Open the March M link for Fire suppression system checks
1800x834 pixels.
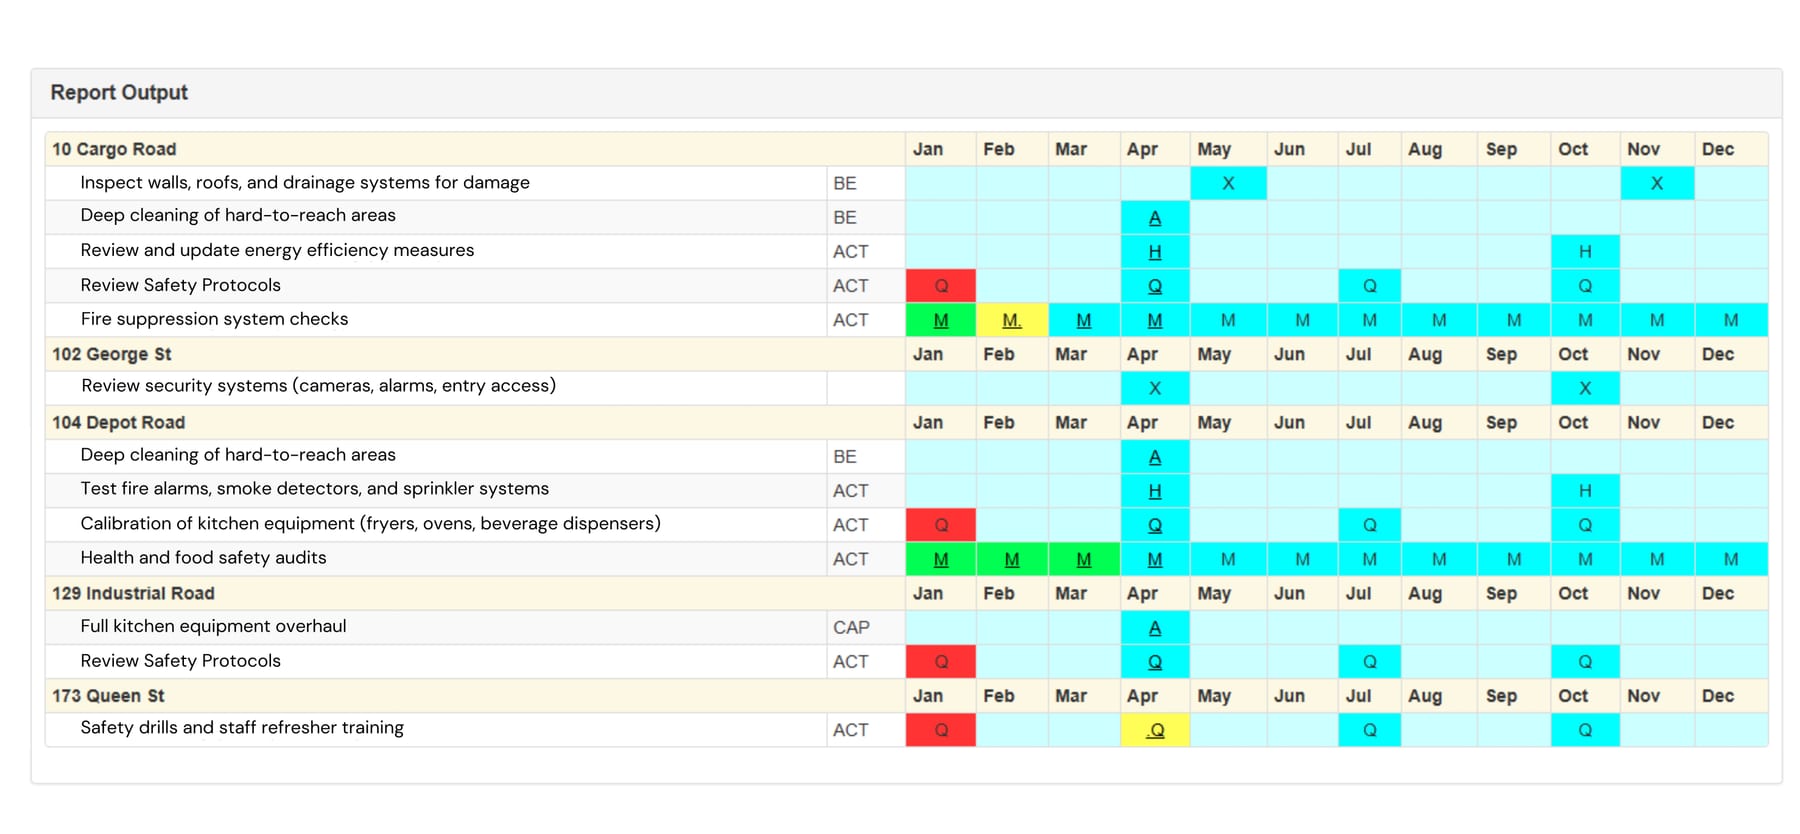click(1084, 320)
